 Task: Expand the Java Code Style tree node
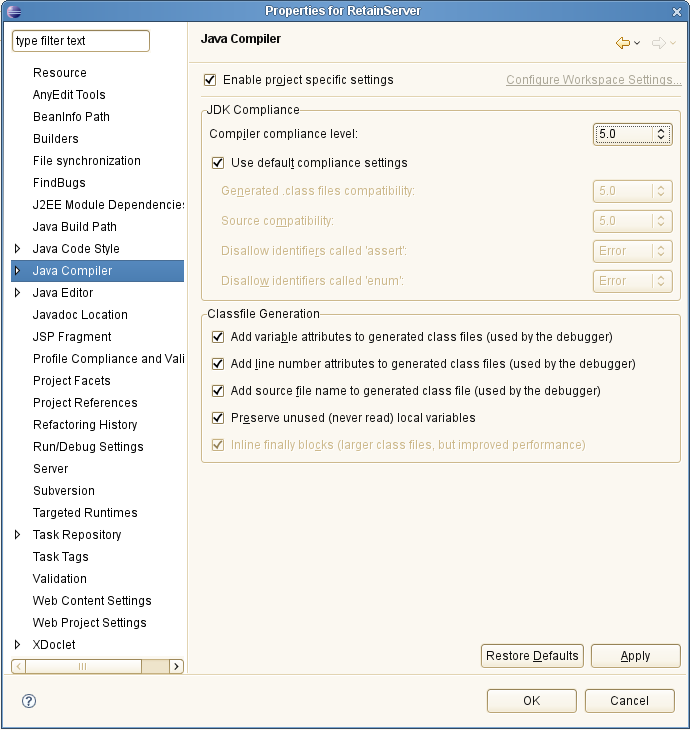[x=17, y=249]
